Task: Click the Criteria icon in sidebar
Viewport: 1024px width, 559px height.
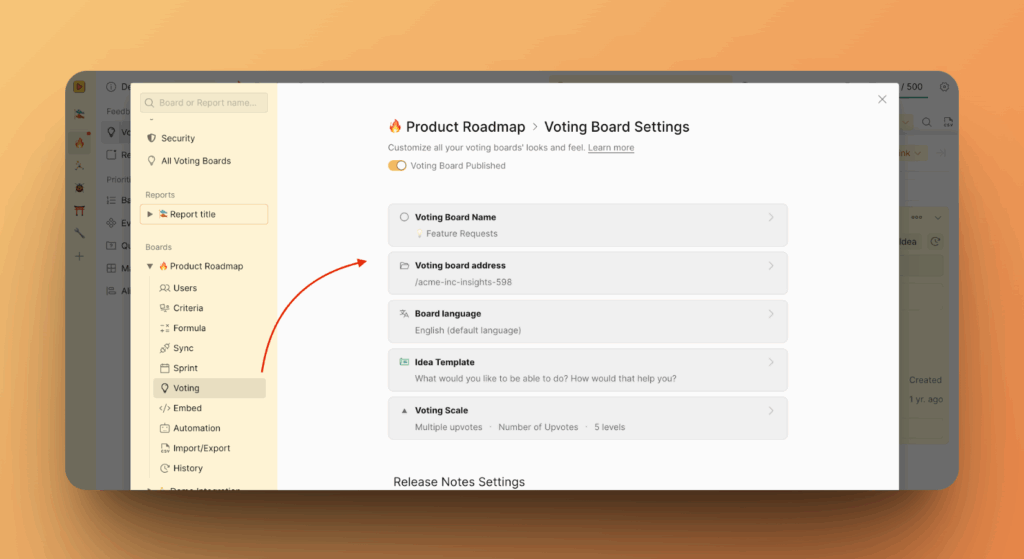Action: (165, 308)
